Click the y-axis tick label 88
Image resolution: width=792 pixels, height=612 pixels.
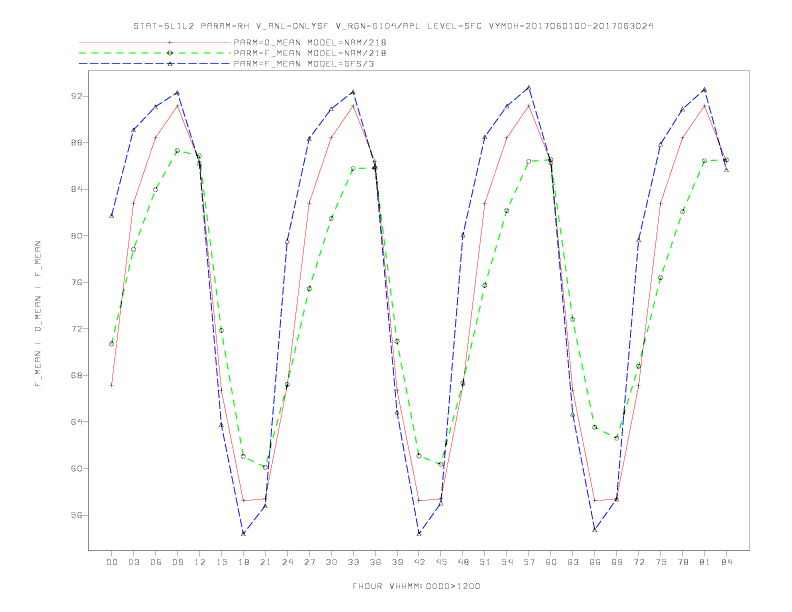click(x=77, y=142)
